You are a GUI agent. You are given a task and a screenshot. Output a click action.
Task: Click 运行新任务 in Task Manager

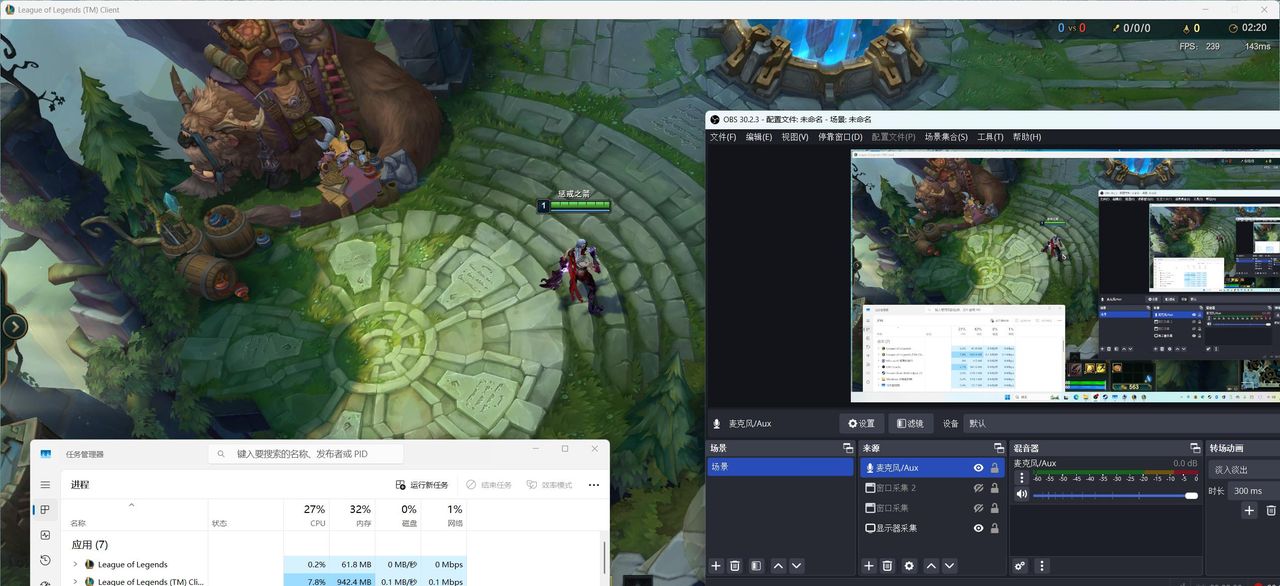422,485
